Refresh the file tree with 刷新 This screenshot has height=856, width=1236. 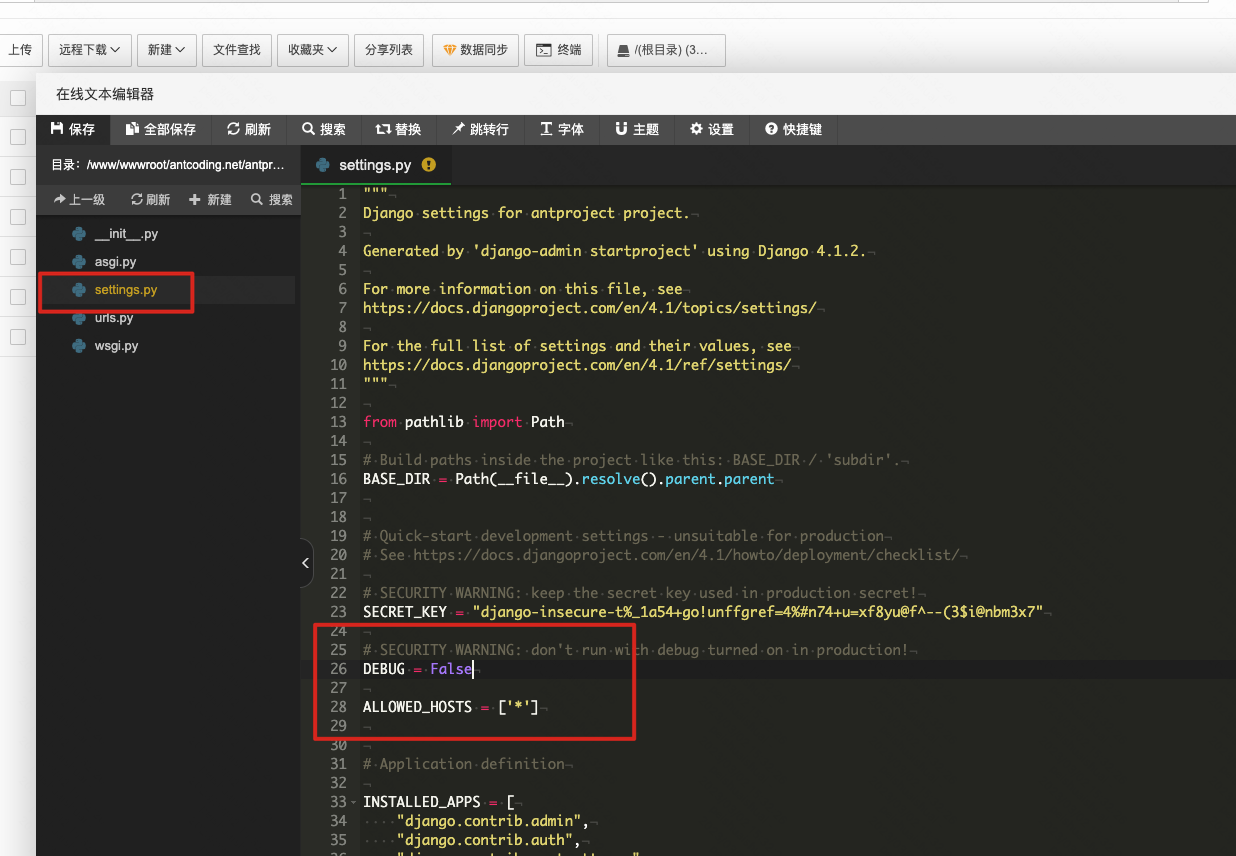pyautogui.click(x=151, y=199)
